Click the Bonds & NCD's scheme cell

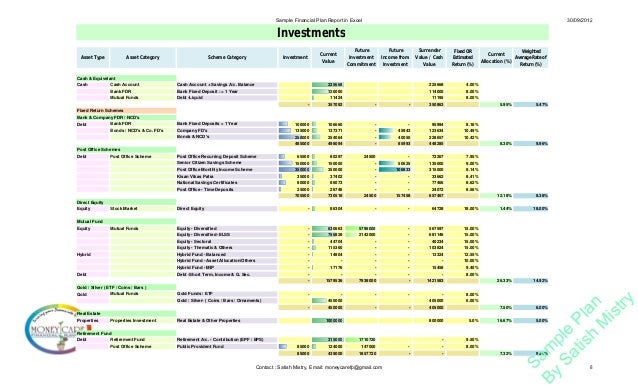click(x=227, y=137)
